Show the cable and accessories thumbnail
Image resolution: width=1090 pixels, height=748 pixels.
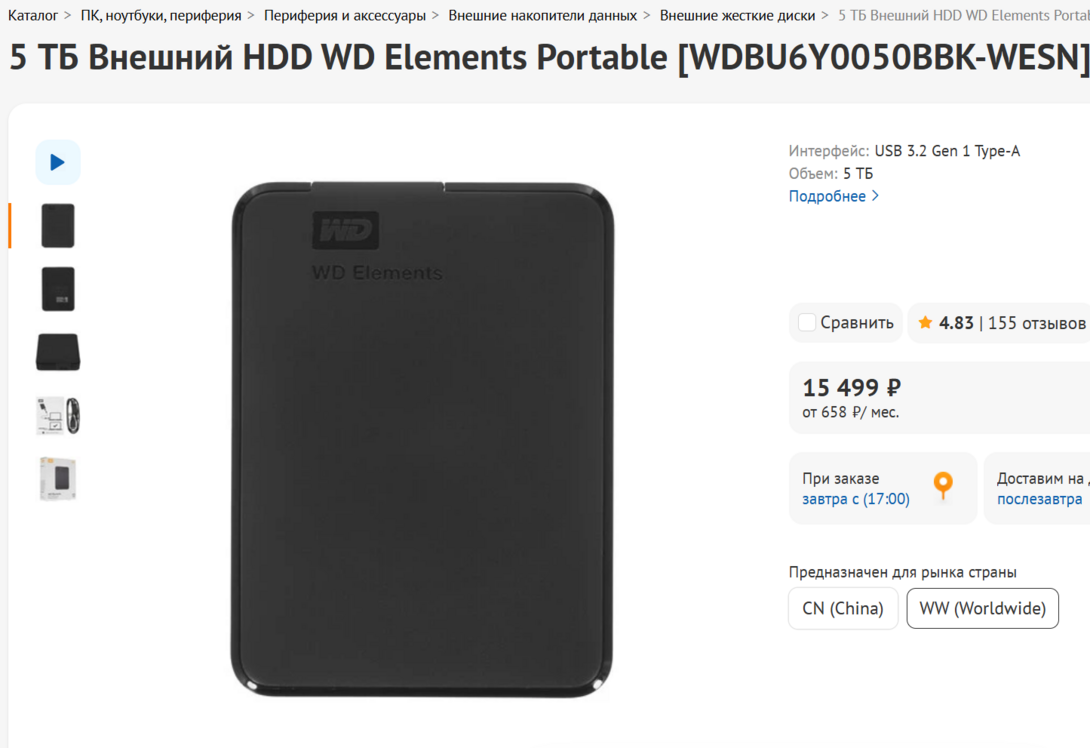58,415
